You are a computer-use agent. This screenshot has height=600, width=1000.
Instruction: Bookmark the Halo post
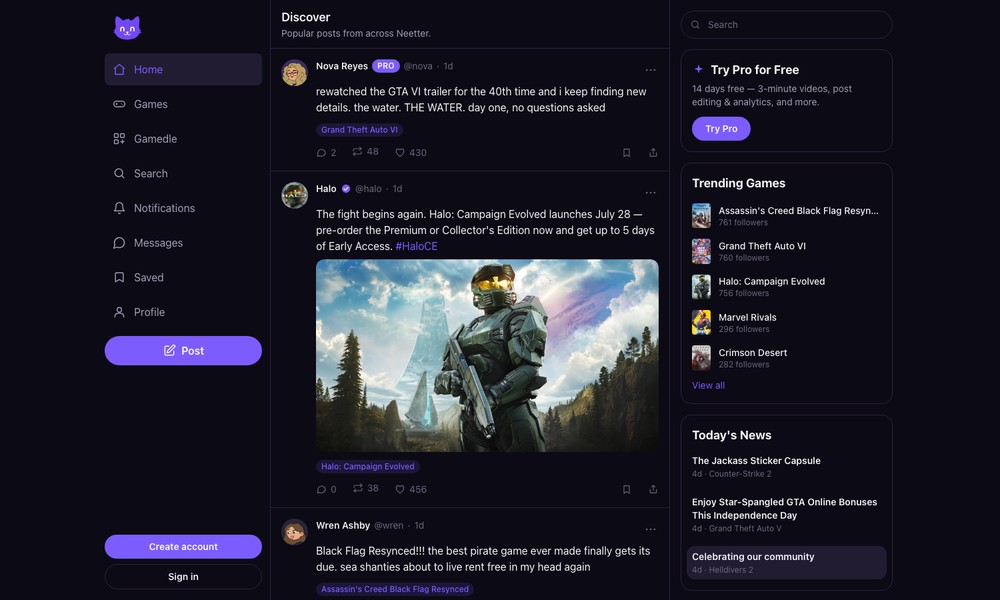626,489
